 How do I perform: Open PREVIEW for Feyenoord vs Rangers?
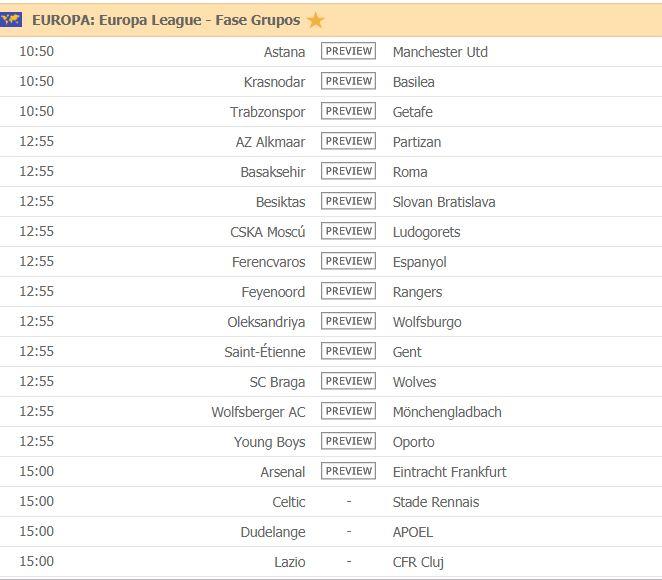348,291
